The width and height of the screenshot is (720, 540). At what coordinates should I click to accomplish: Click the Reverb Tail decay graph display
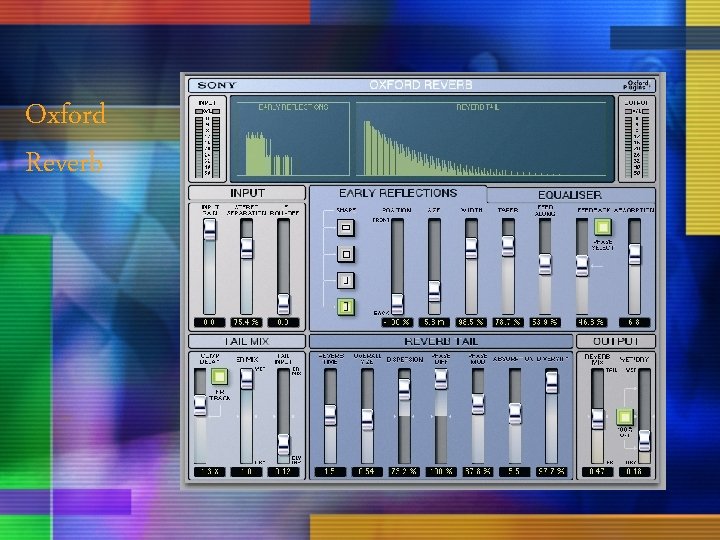click(481, 139)
